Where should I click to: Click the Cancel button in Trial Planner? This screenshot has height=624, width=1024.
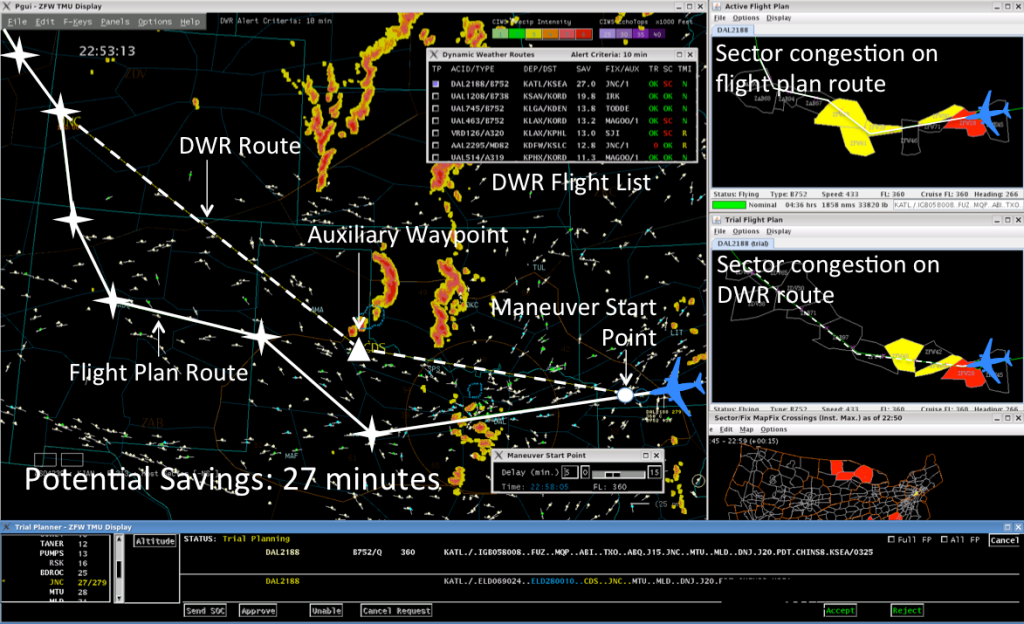point(1004,540)
